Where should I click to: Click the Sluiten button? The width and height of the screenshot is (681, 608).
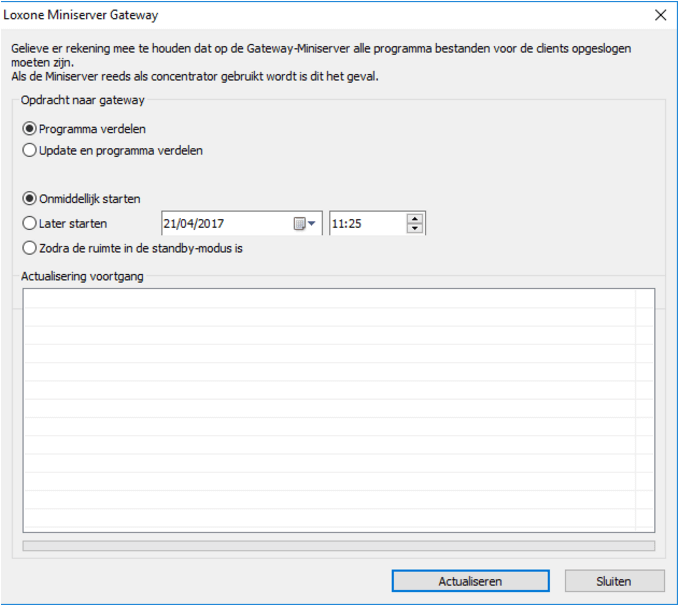click(x=614, y=581)
